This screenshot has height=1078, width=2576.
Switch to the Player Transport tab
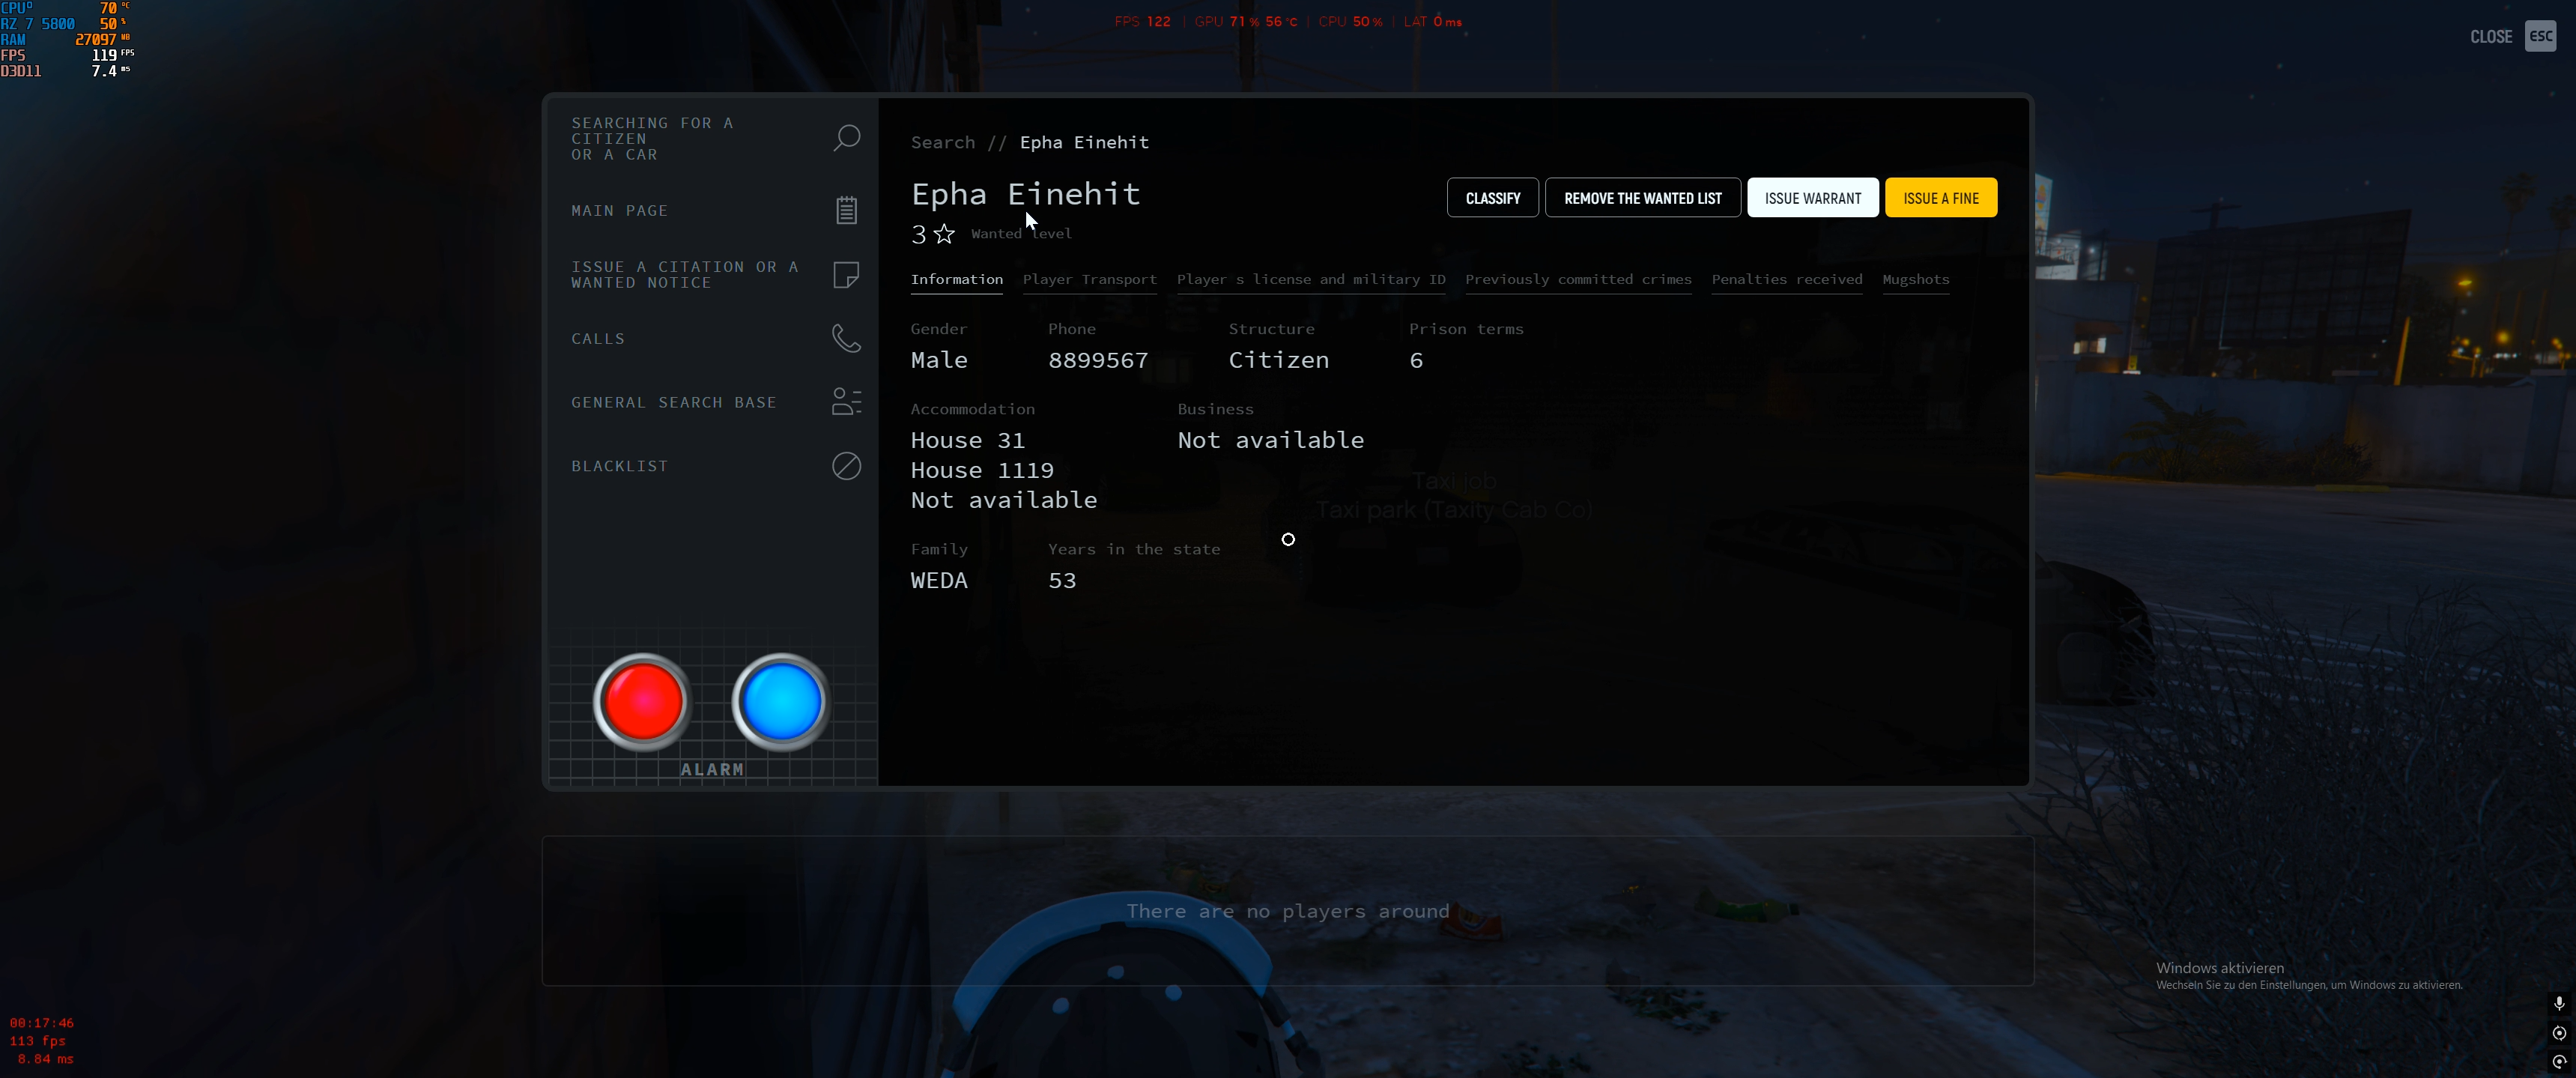tap(1089, 280)
